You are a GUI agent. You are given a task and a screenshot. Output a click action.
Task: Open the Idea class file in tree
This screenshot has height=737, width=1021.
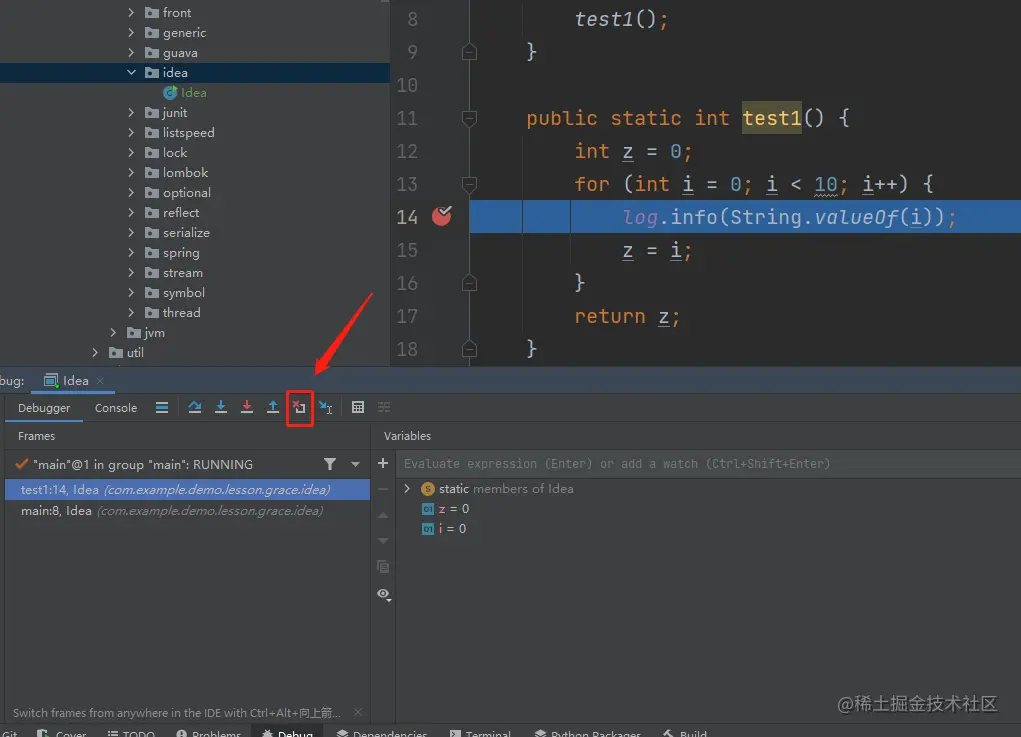click(185, 92)
